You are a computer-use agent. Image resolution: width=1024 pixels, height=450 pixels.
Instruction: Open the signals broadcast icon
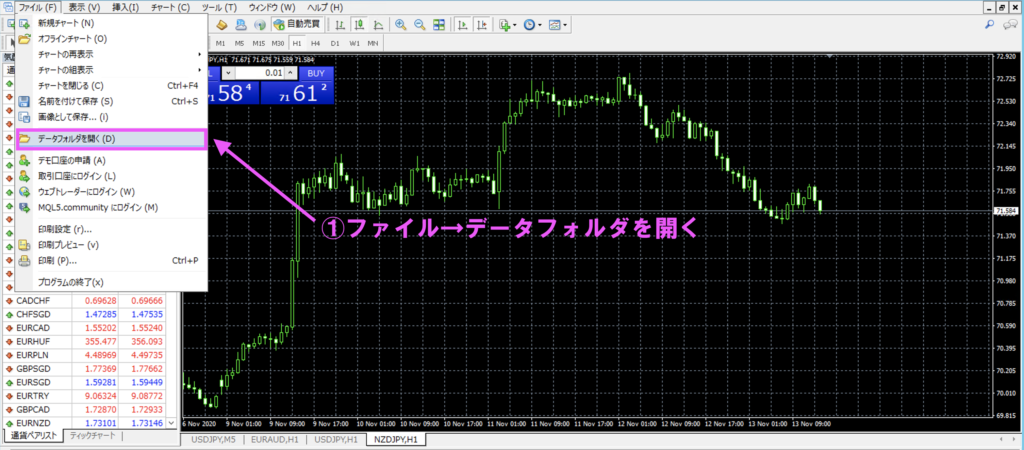coord(260,25)
